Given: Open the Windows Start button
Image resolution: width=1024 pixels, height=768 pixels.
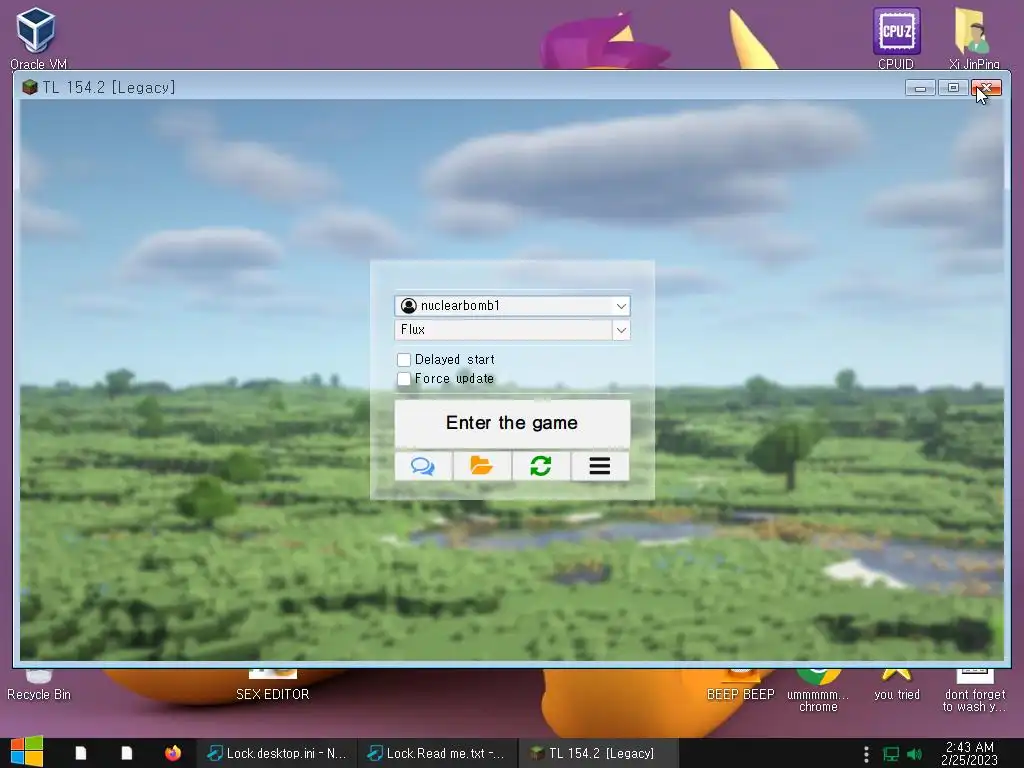Looking at the screenshot, I should (x=27, y=752).
